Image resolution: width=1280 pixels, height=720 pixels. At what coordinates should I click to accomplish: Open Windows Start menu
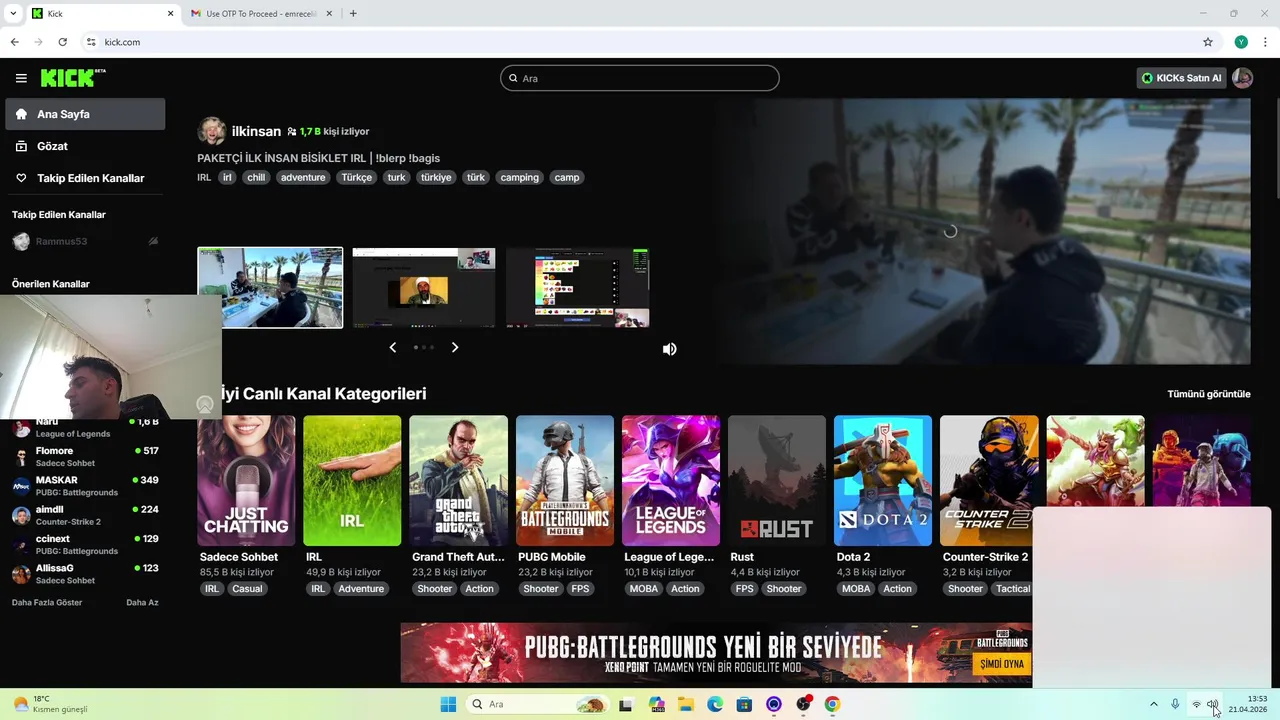(x=448, y=704)
